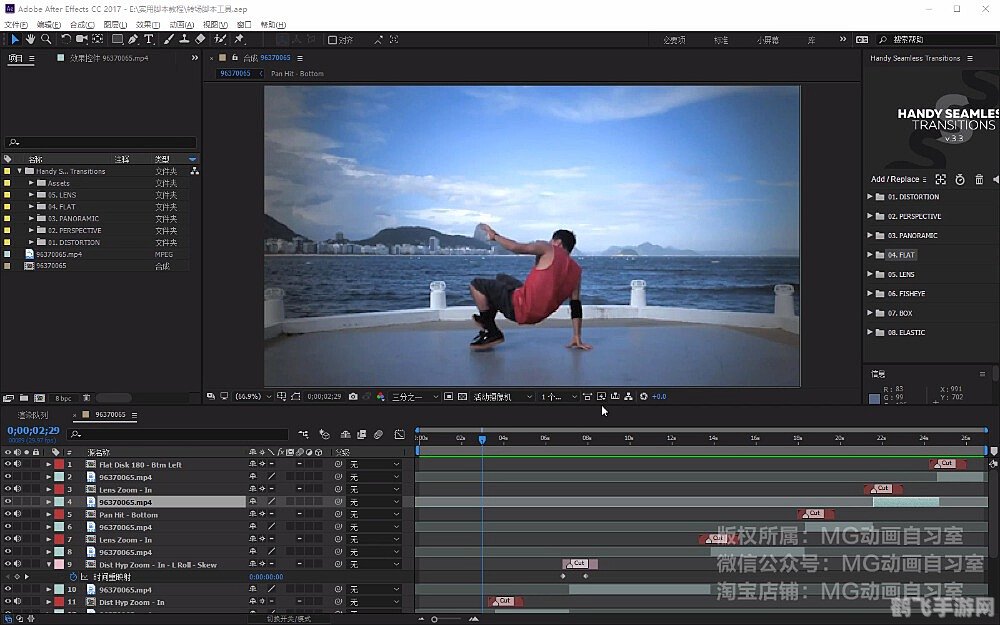The width and height of the screenshot is (1000, 625).
Task: Open the 效果(T) menu
Action: (x=147, y=24)
